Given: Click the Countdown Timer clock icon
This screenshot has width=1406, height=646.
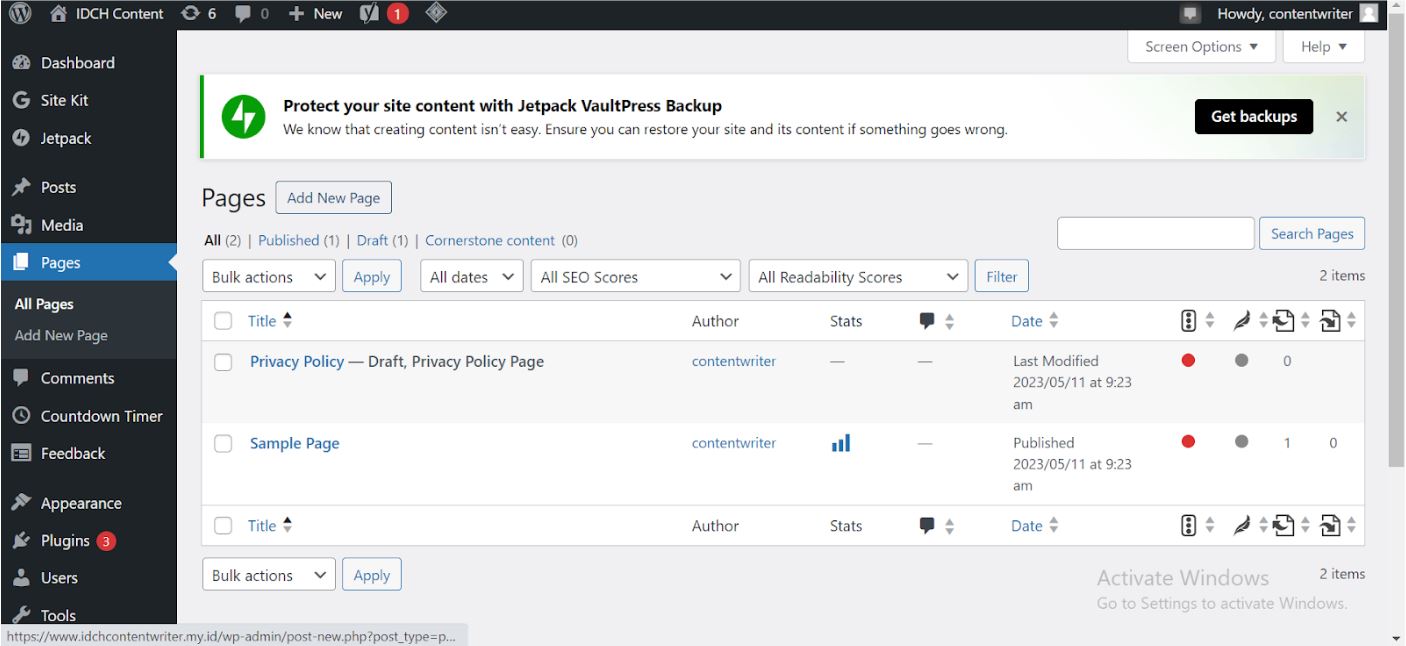Looking at the screenshot, I should coord(21,415).
